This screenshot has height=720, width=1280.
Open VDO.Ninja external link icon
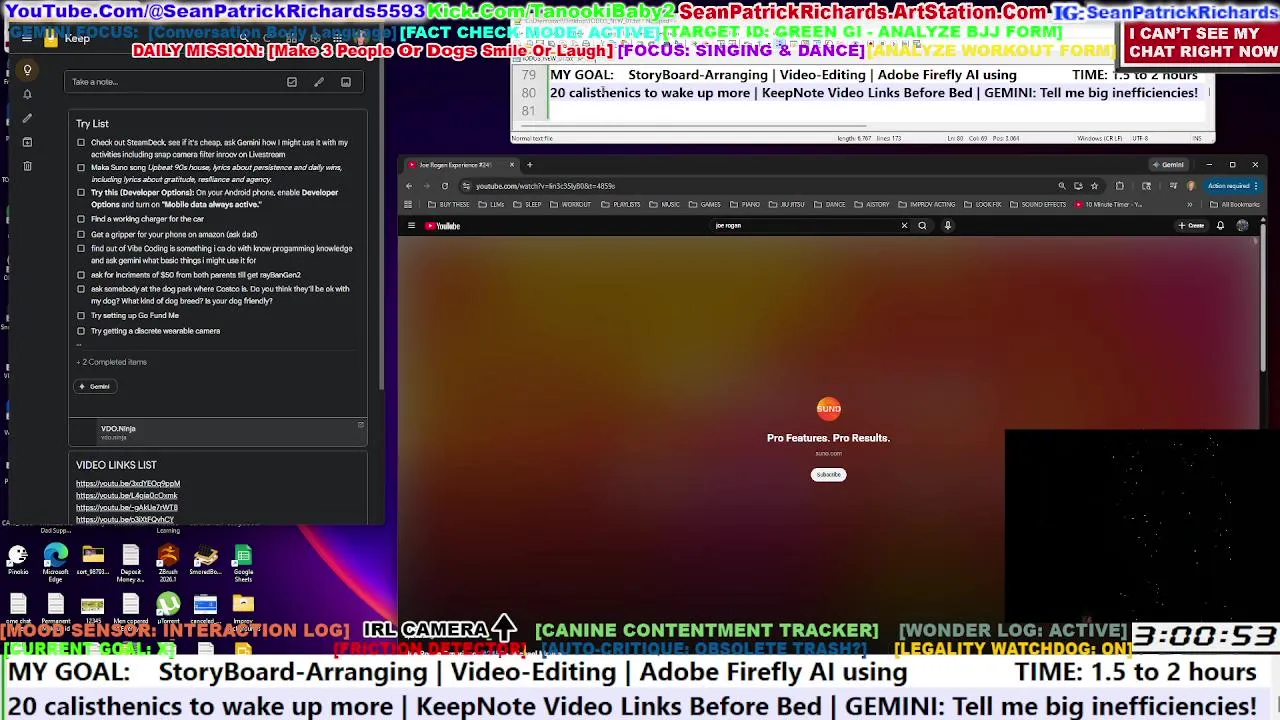click(361, 426)
